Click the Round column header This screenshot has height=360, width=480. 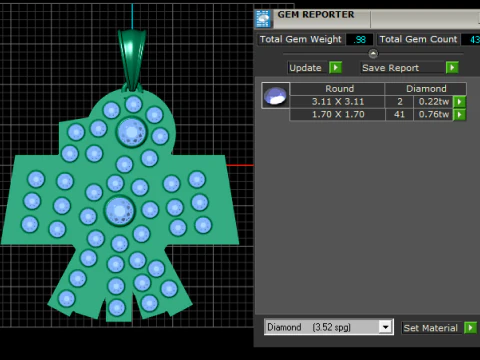(x=337, y=89)
